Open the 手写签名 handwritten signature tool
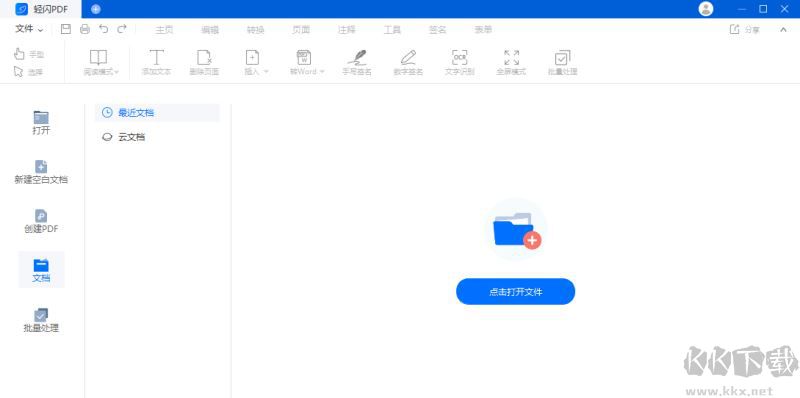This screenshot has height=398, width=800. pyautogui.click(x=357, y=63)
